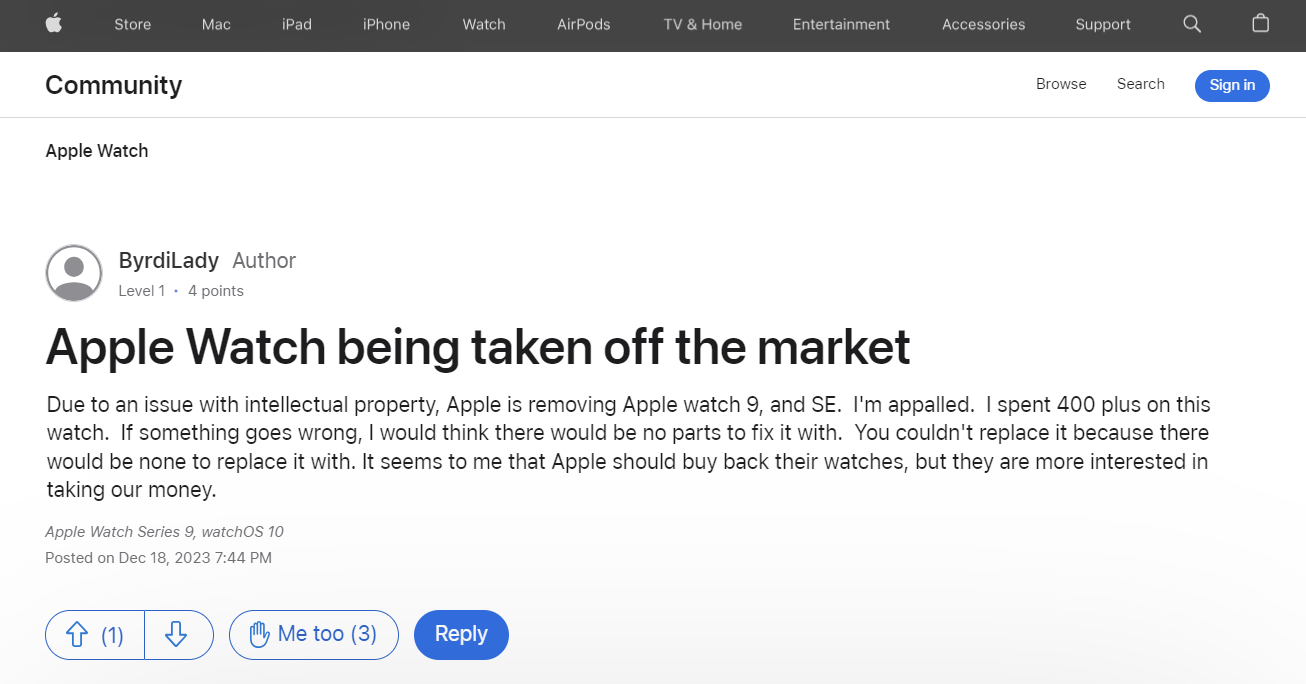The height and width of the screenshot is (684, 1306).
Task: Open TV & Home menu
Action: click(x=703, y=24)
